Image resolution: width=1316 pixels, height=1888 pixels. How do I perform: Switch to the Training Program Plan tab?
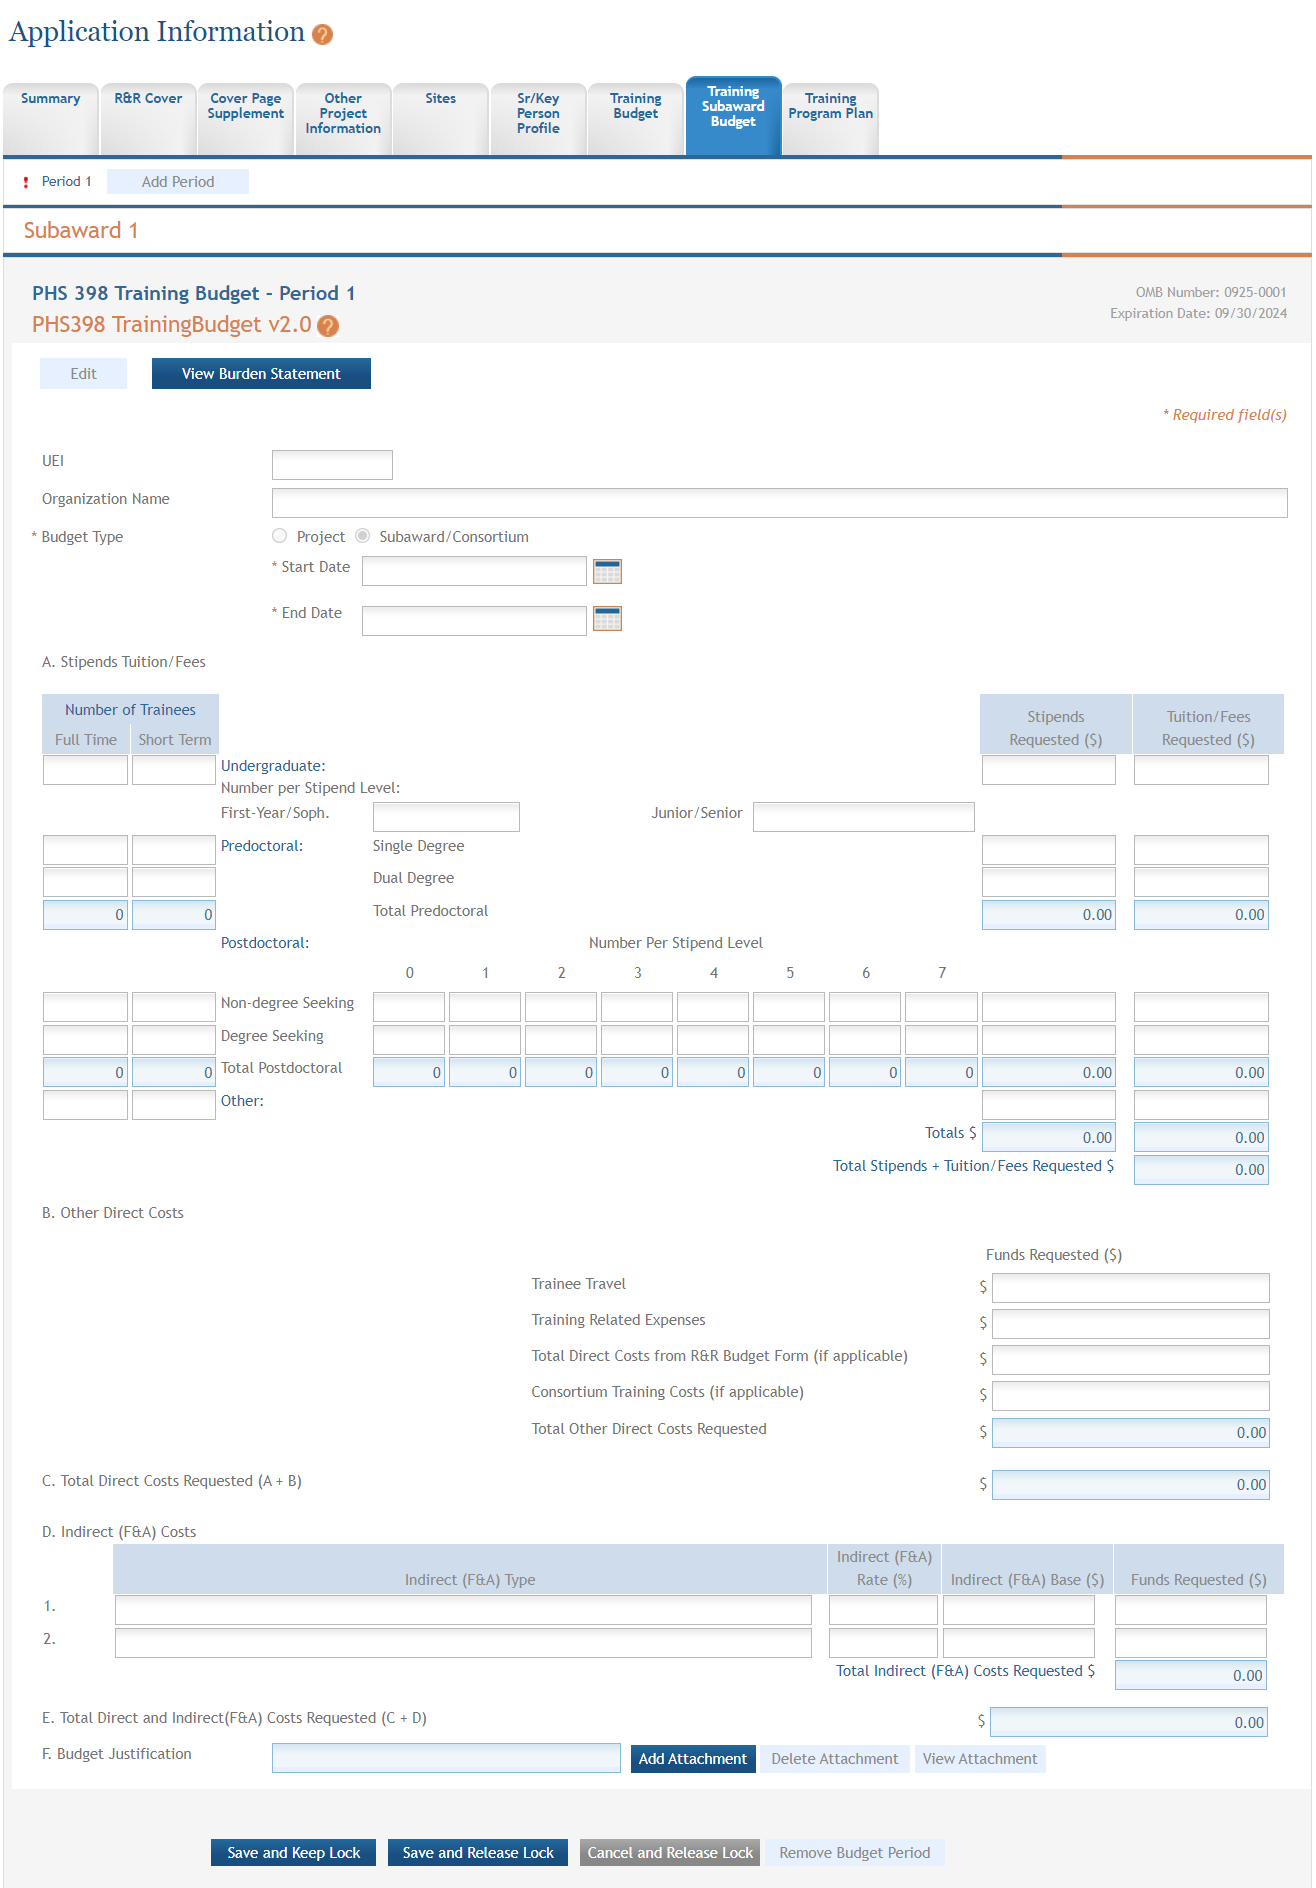[x=830, y=106]
